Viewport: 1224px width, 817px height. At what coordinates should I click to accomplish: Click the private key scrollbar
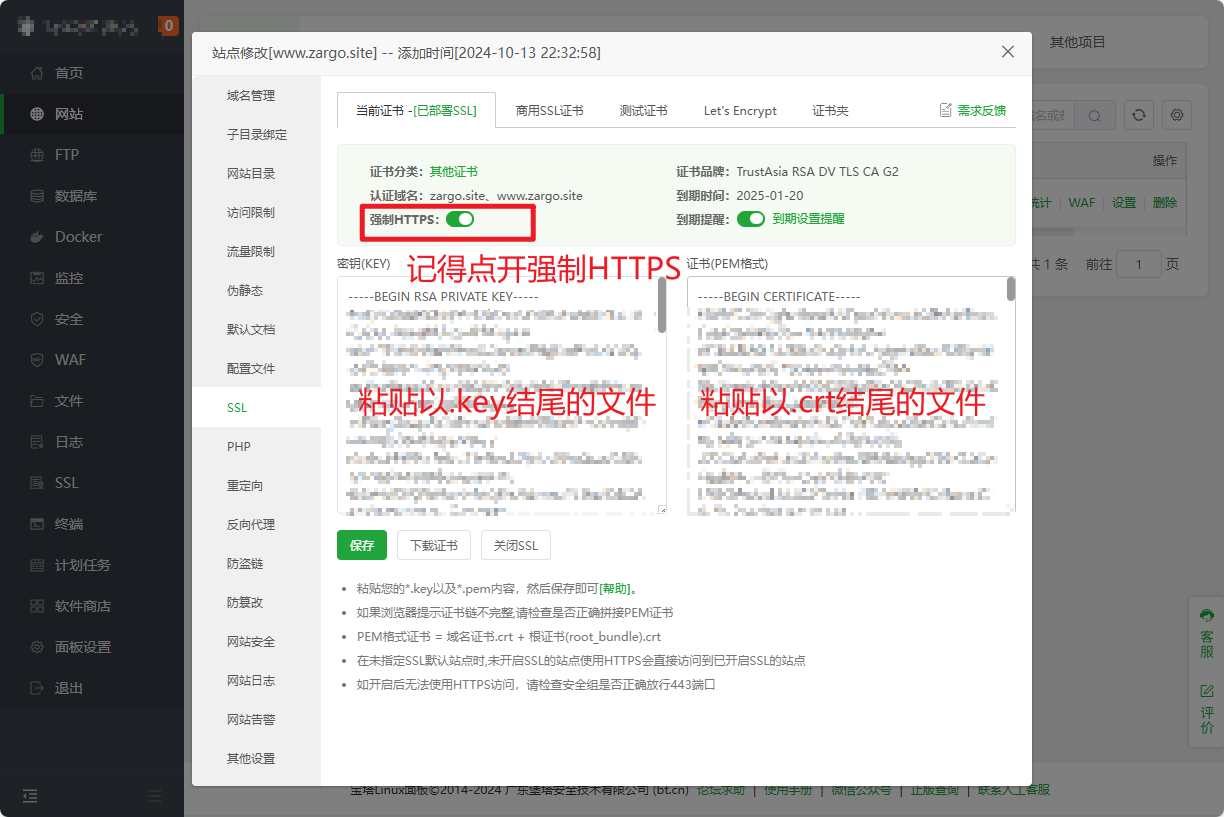661,307
